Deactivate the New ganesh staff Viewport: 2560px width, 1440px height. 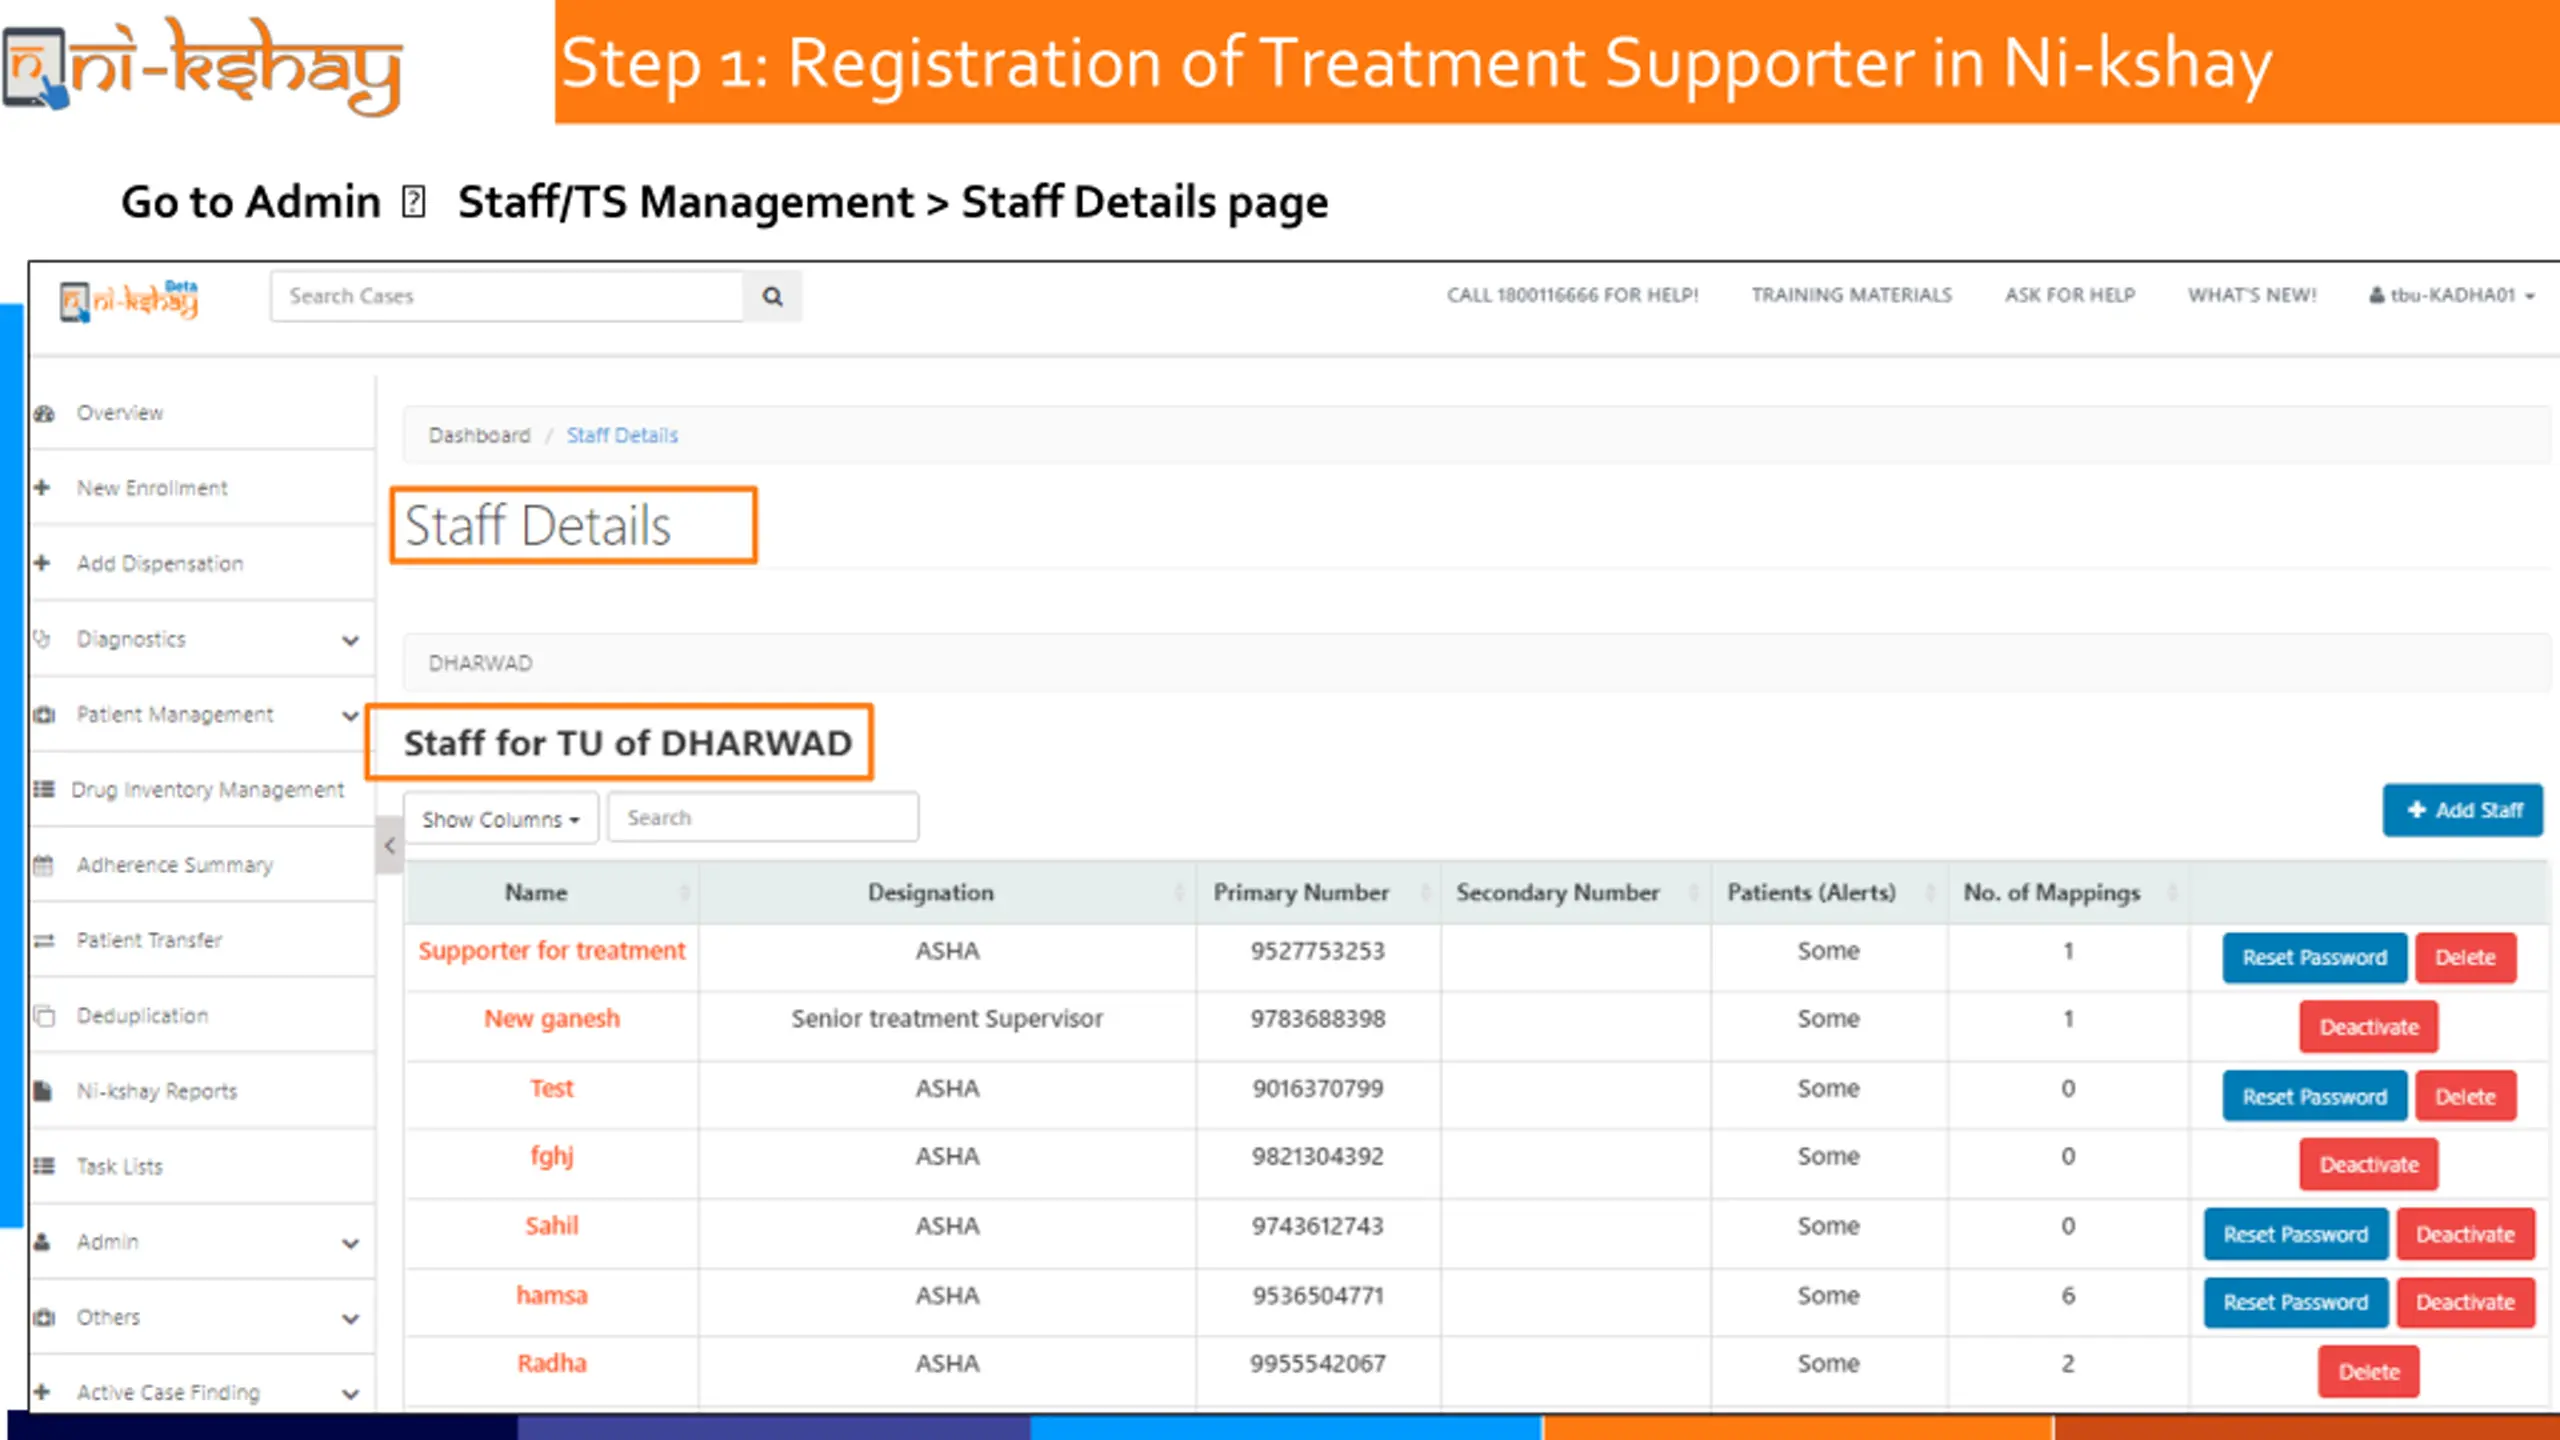click(2368, 1027)
